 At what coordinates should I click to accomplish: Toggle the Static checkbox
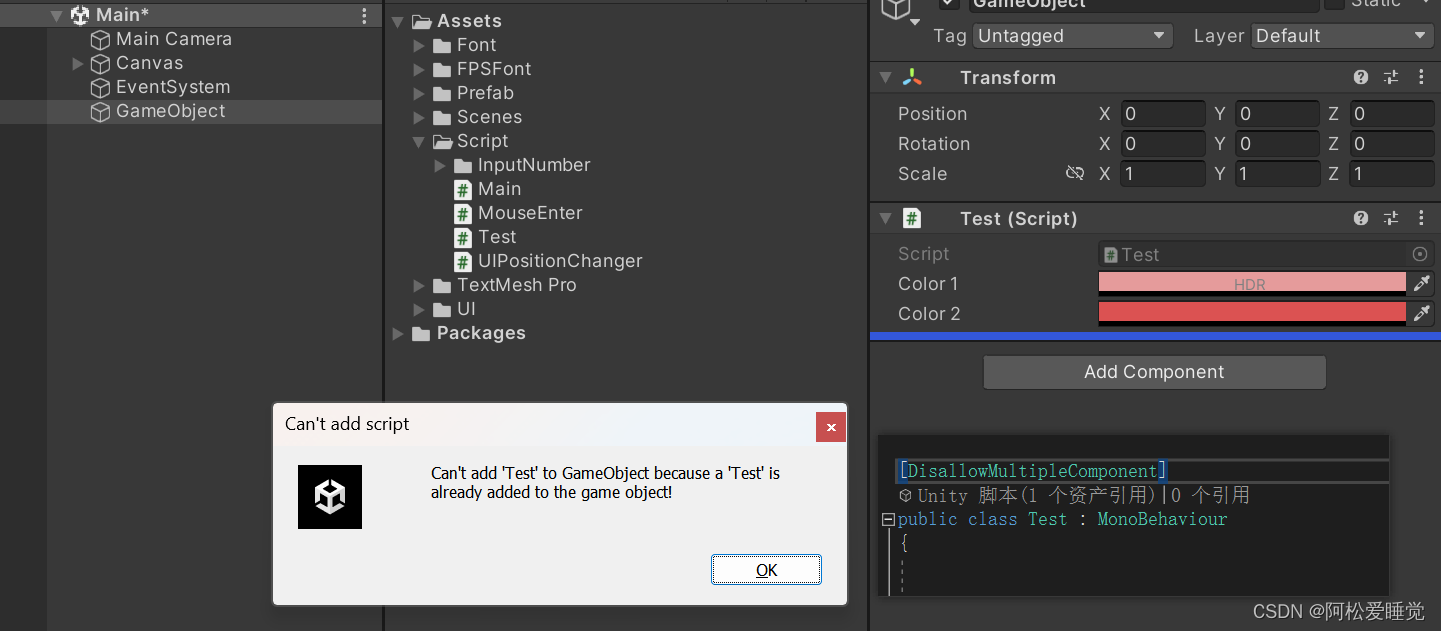tap(1334, 4)
